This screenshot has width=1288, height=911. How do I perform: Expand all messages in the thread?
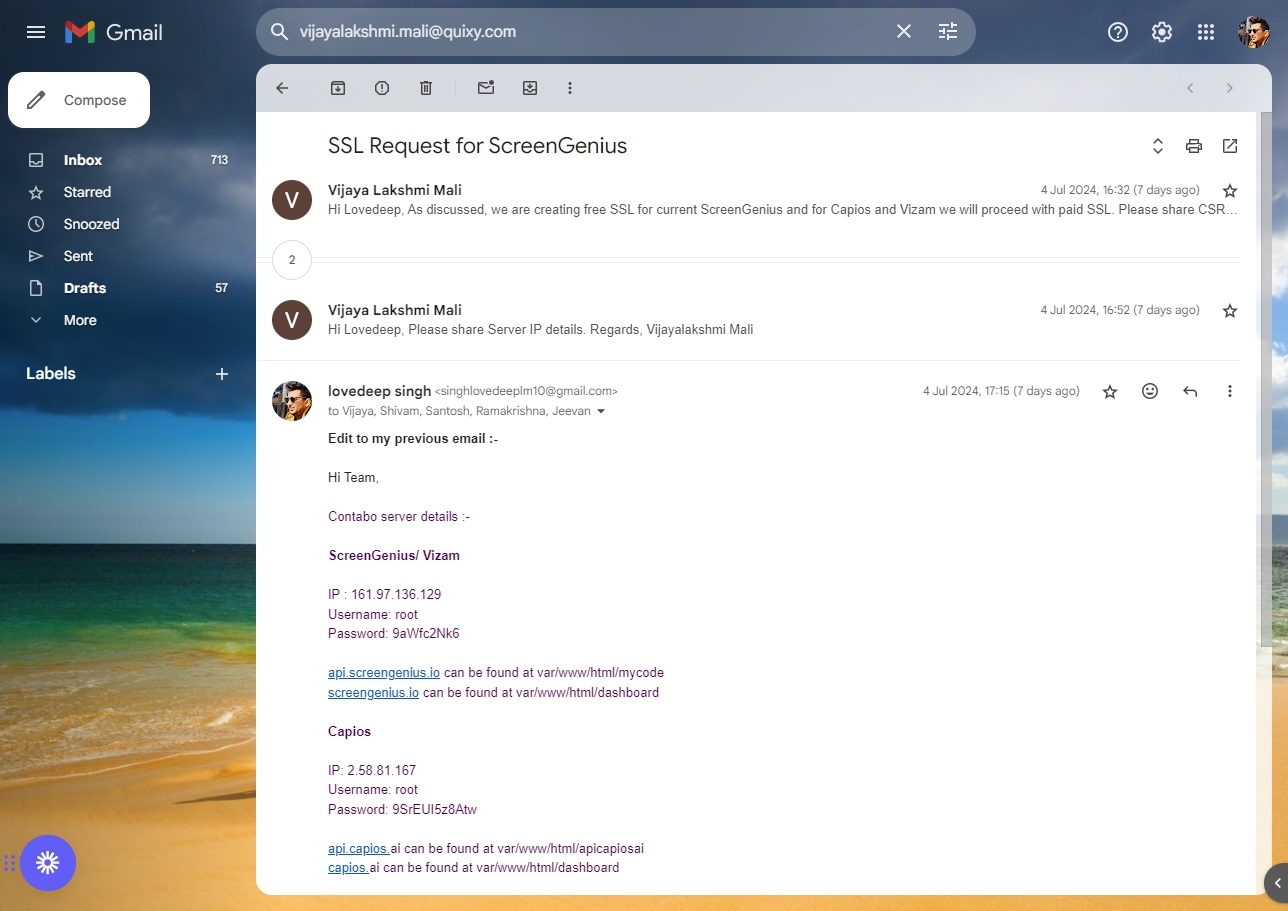pyautogui.click(x=1158, y=146)
